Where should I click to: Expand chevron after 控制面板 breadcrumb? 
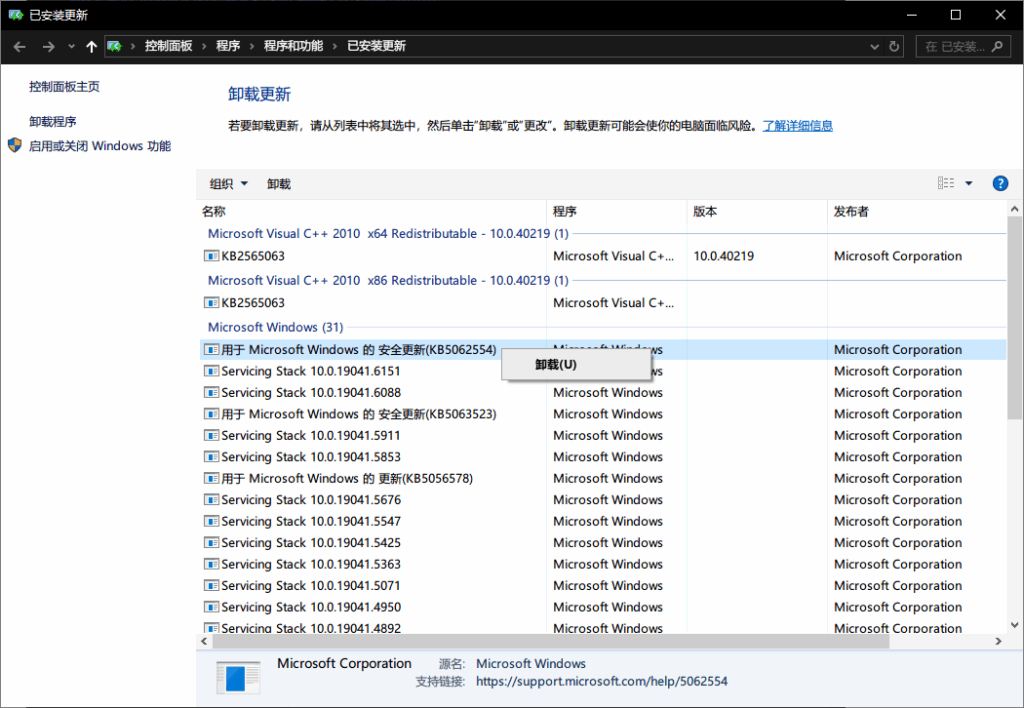(x=204, y=46)
